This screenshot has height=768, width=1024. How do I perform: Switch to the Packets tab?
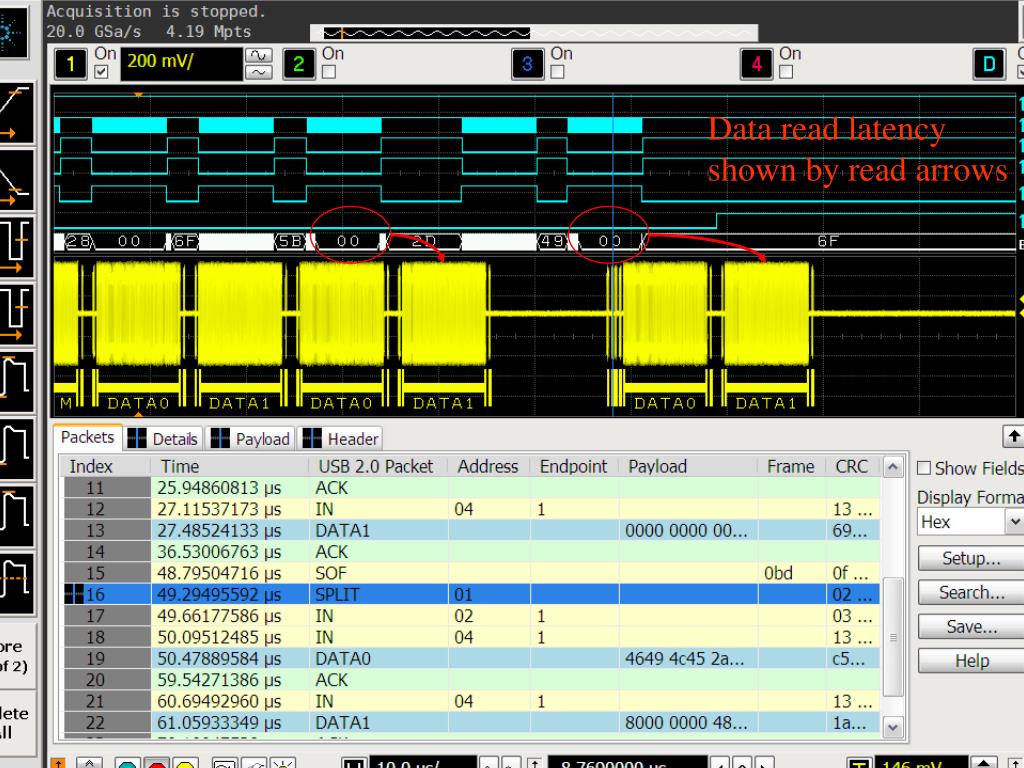coord(87,438)
